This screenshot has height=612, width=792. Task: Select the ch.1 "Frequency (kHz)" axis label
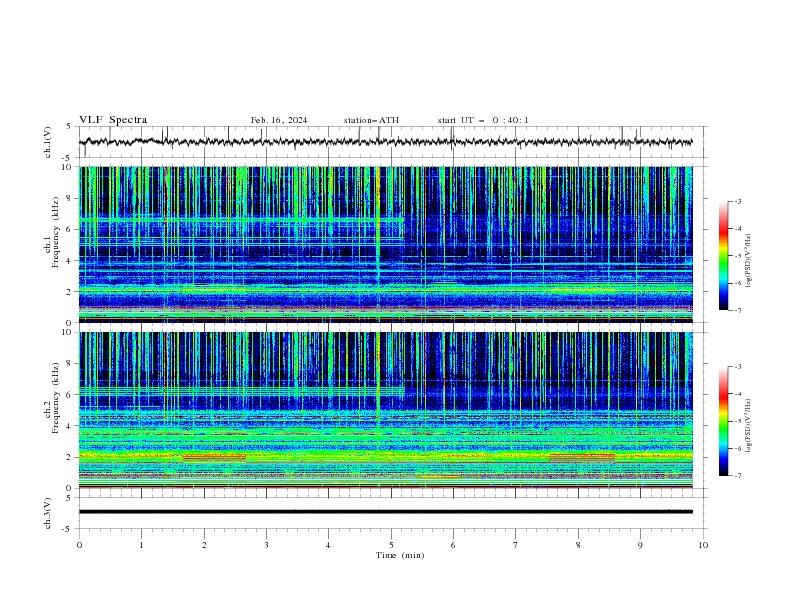click(56, 233)
